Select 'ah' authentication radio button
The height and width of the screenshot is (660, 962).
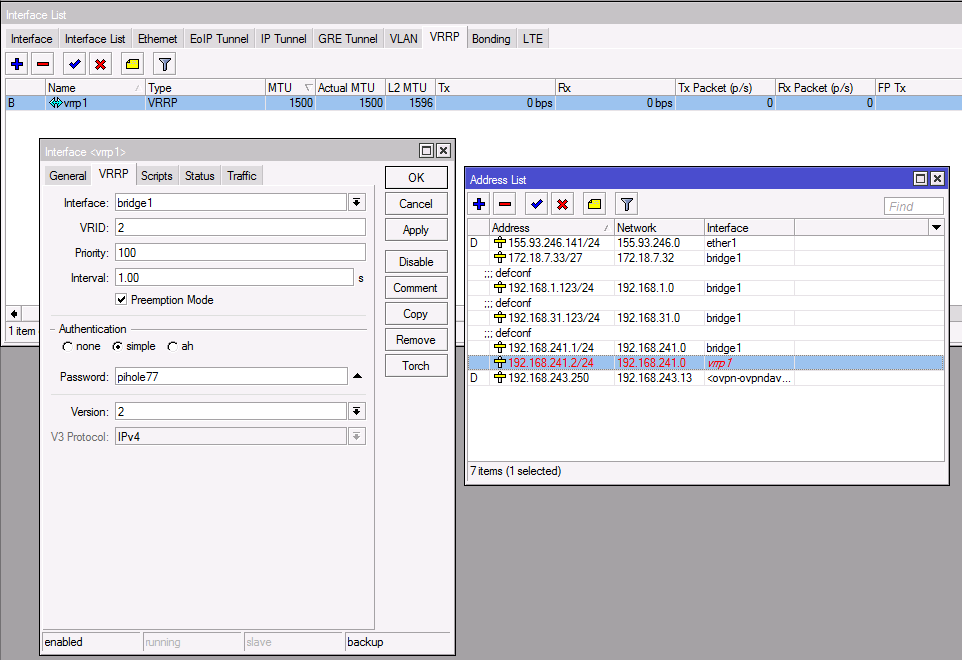coord(172,347)
